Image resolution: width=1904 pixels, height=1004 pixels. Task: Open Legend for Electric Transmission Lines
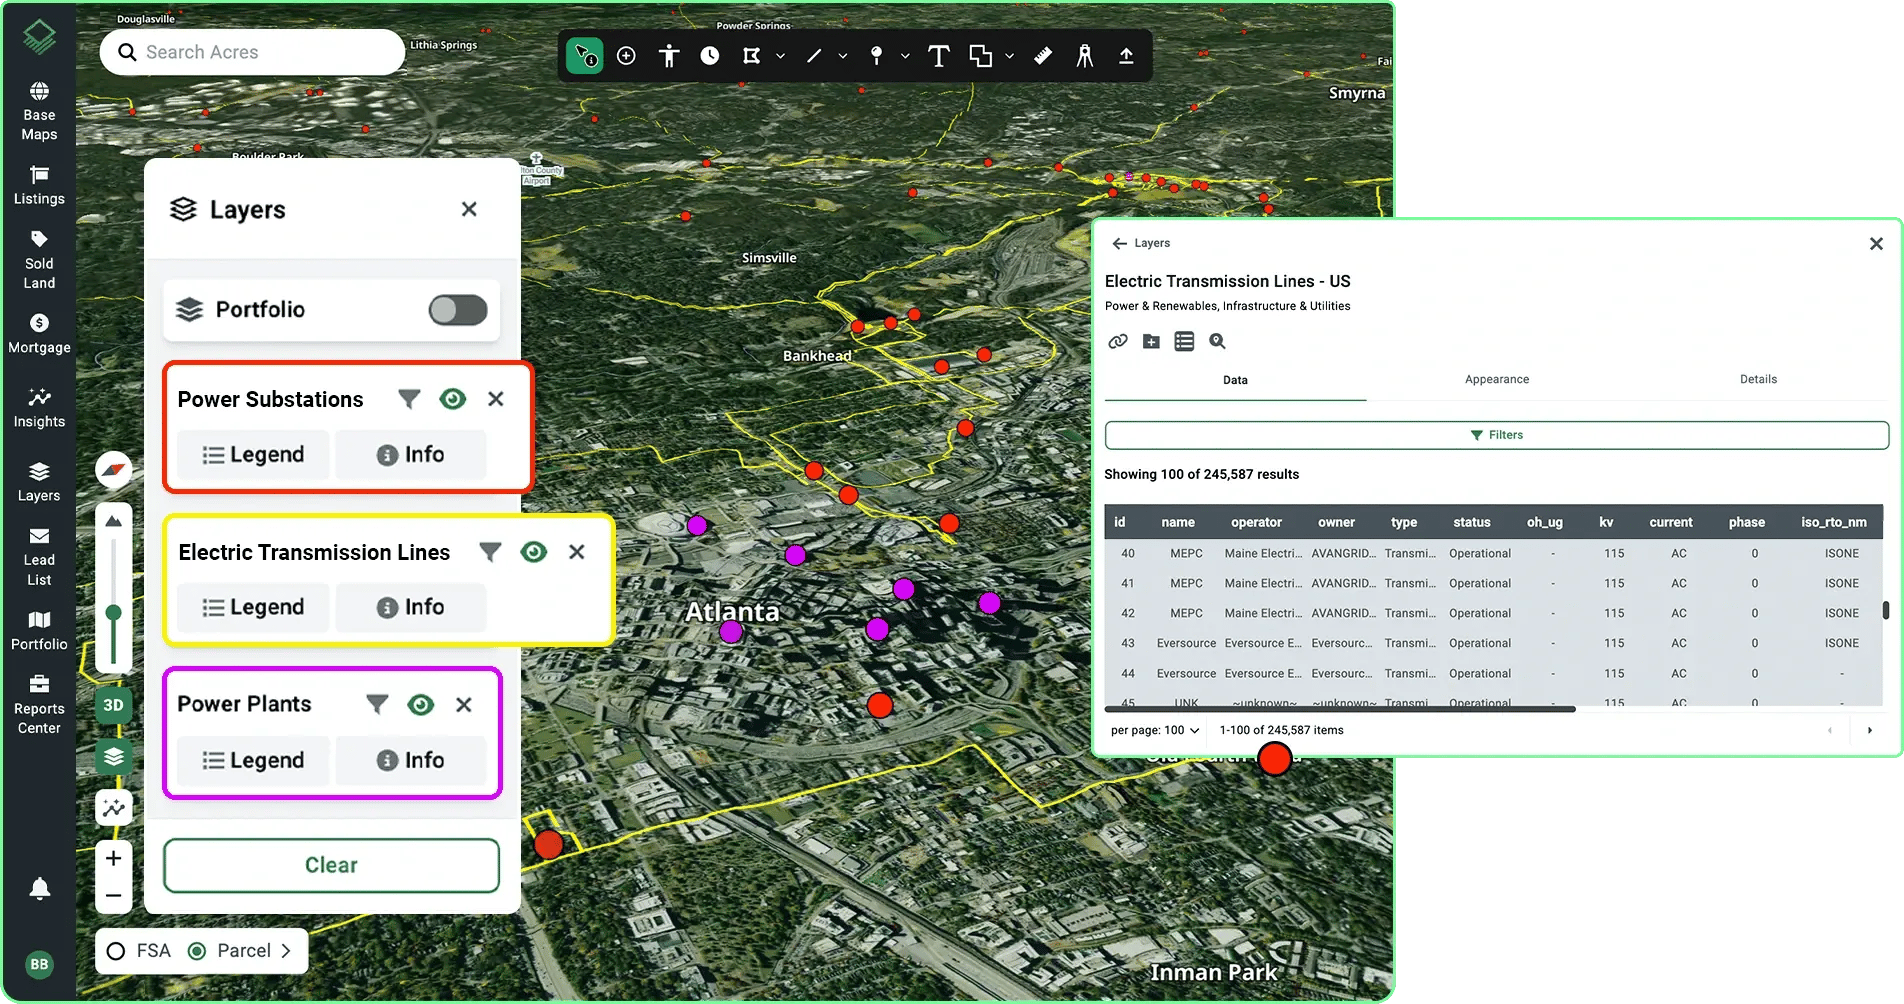tap(253, 608)
